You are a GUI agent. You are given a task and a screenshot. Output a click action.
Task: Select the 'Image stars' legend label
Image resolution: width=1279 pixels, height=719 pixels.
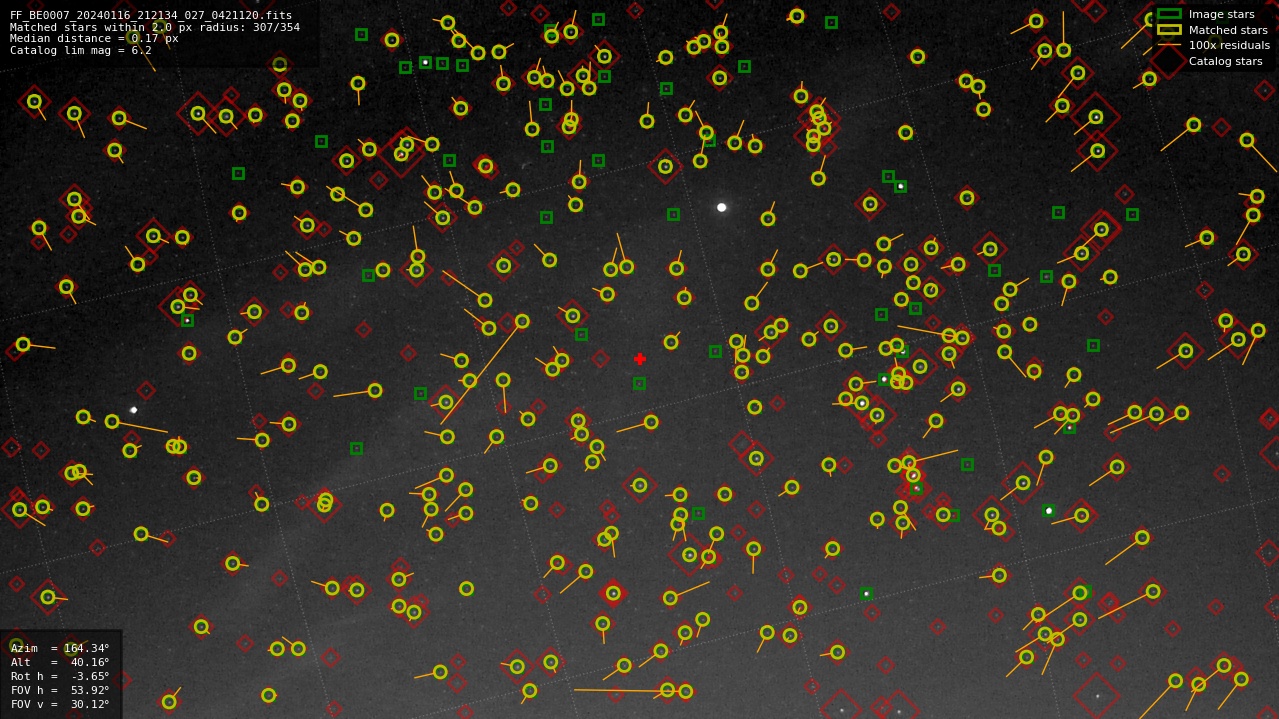(1221, 15)
